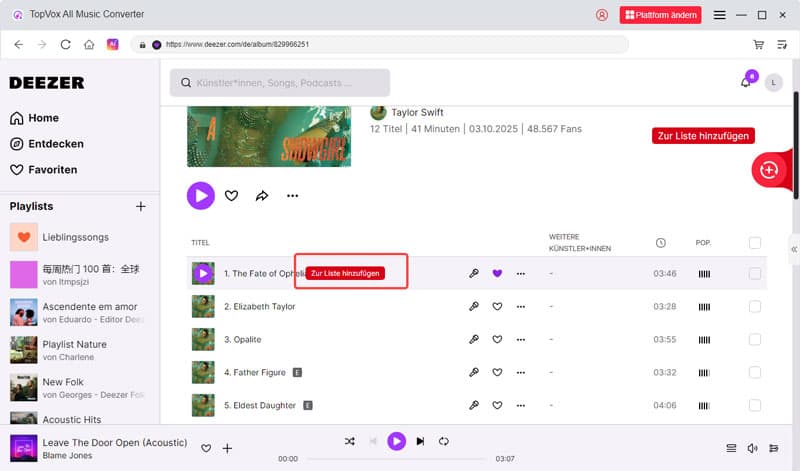Toggle shuffle in the player bar
The width and height of the screenshot is (800, 471).
coord(349,441)
